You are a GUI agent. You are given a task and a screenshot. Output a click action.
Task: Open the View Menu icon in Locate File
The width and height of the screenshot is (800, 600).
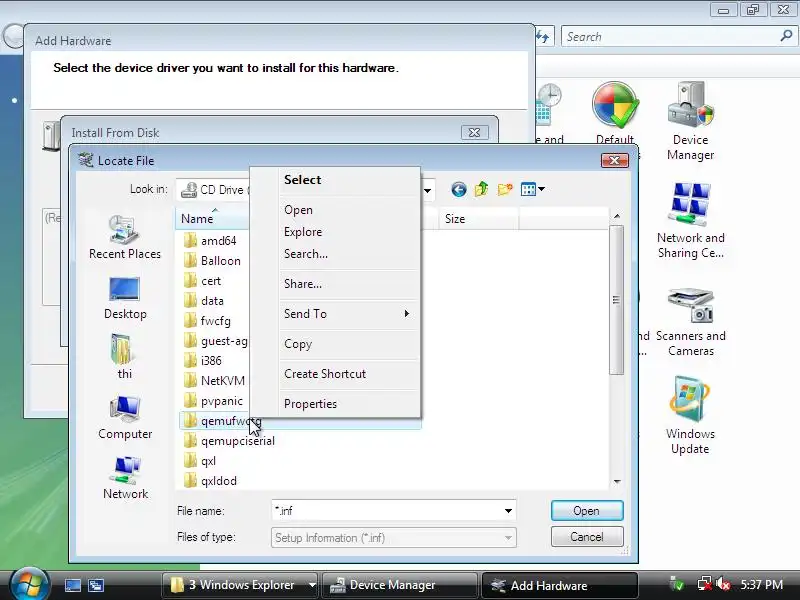tap(528, 190)
